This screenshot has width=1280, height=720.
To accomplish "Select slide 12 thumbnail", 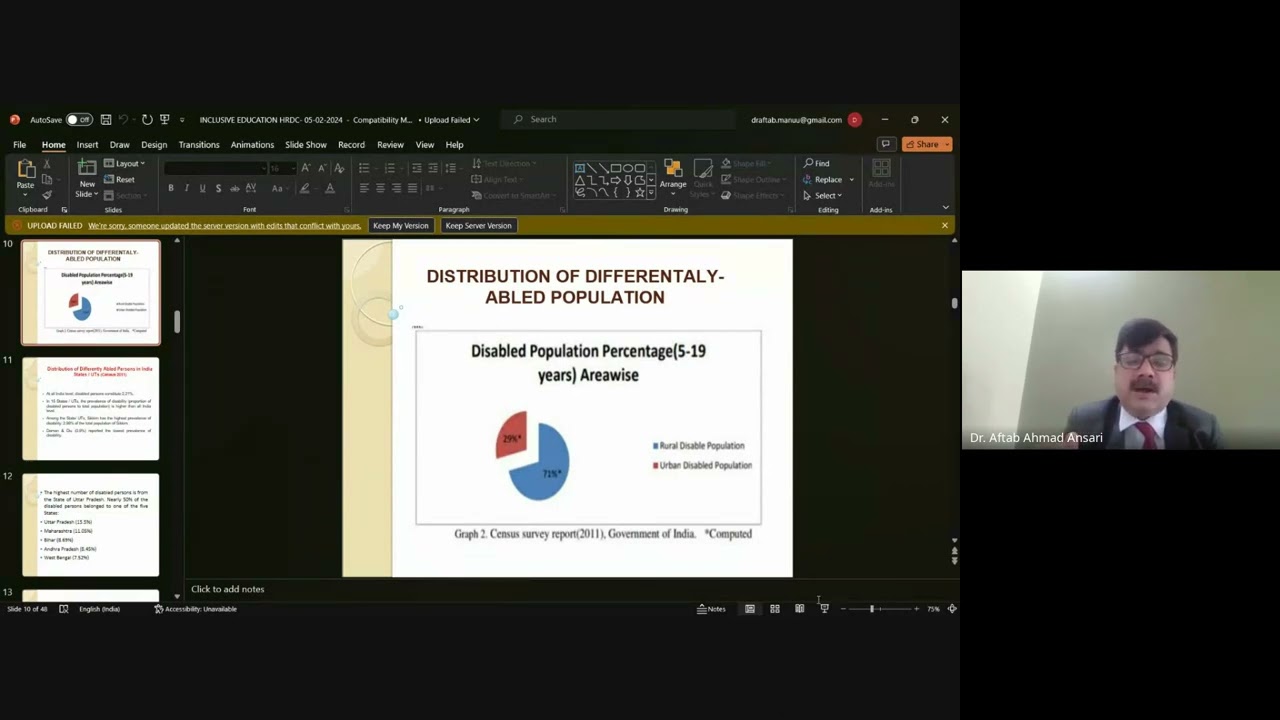I will [91, 525].
